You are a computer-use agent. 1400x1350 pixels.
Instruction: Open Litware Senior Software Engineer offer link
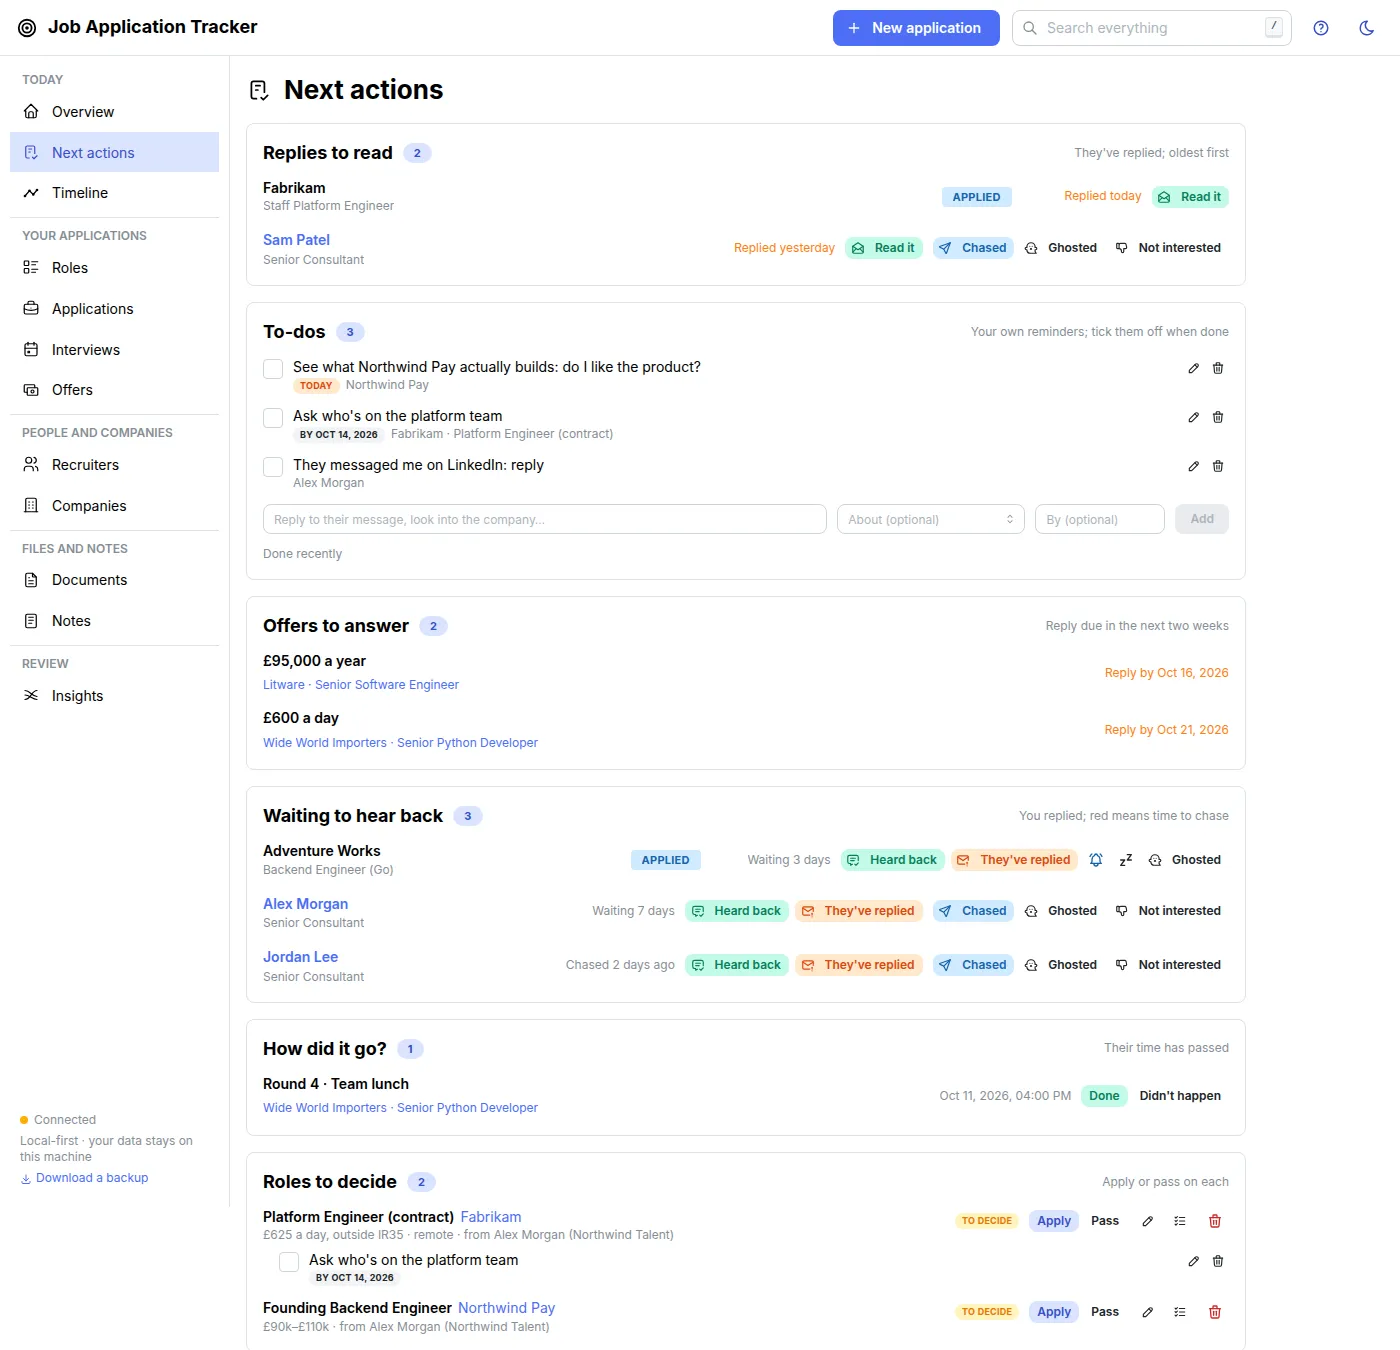[x=361, y=685]
